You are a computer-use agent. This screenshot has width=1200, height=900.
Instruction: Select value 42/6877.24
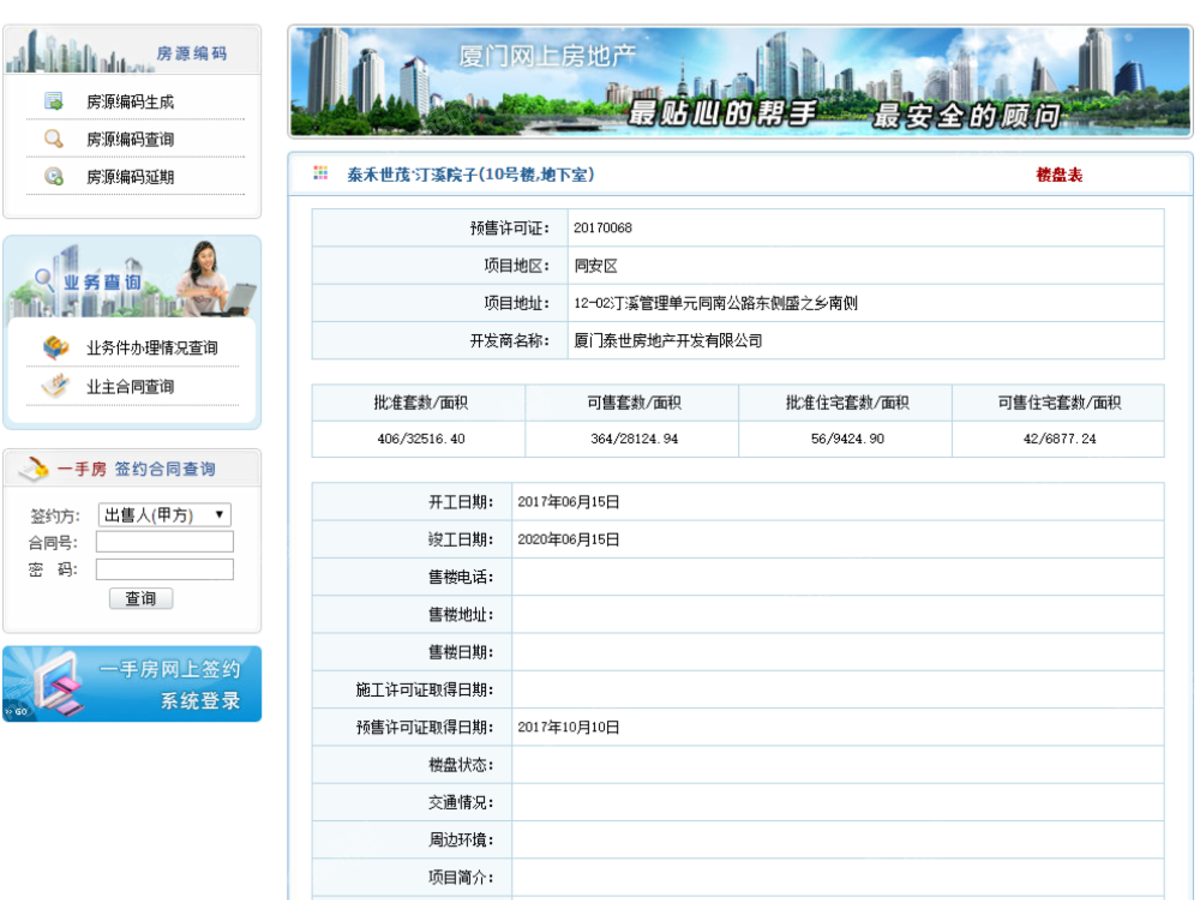1058,439
